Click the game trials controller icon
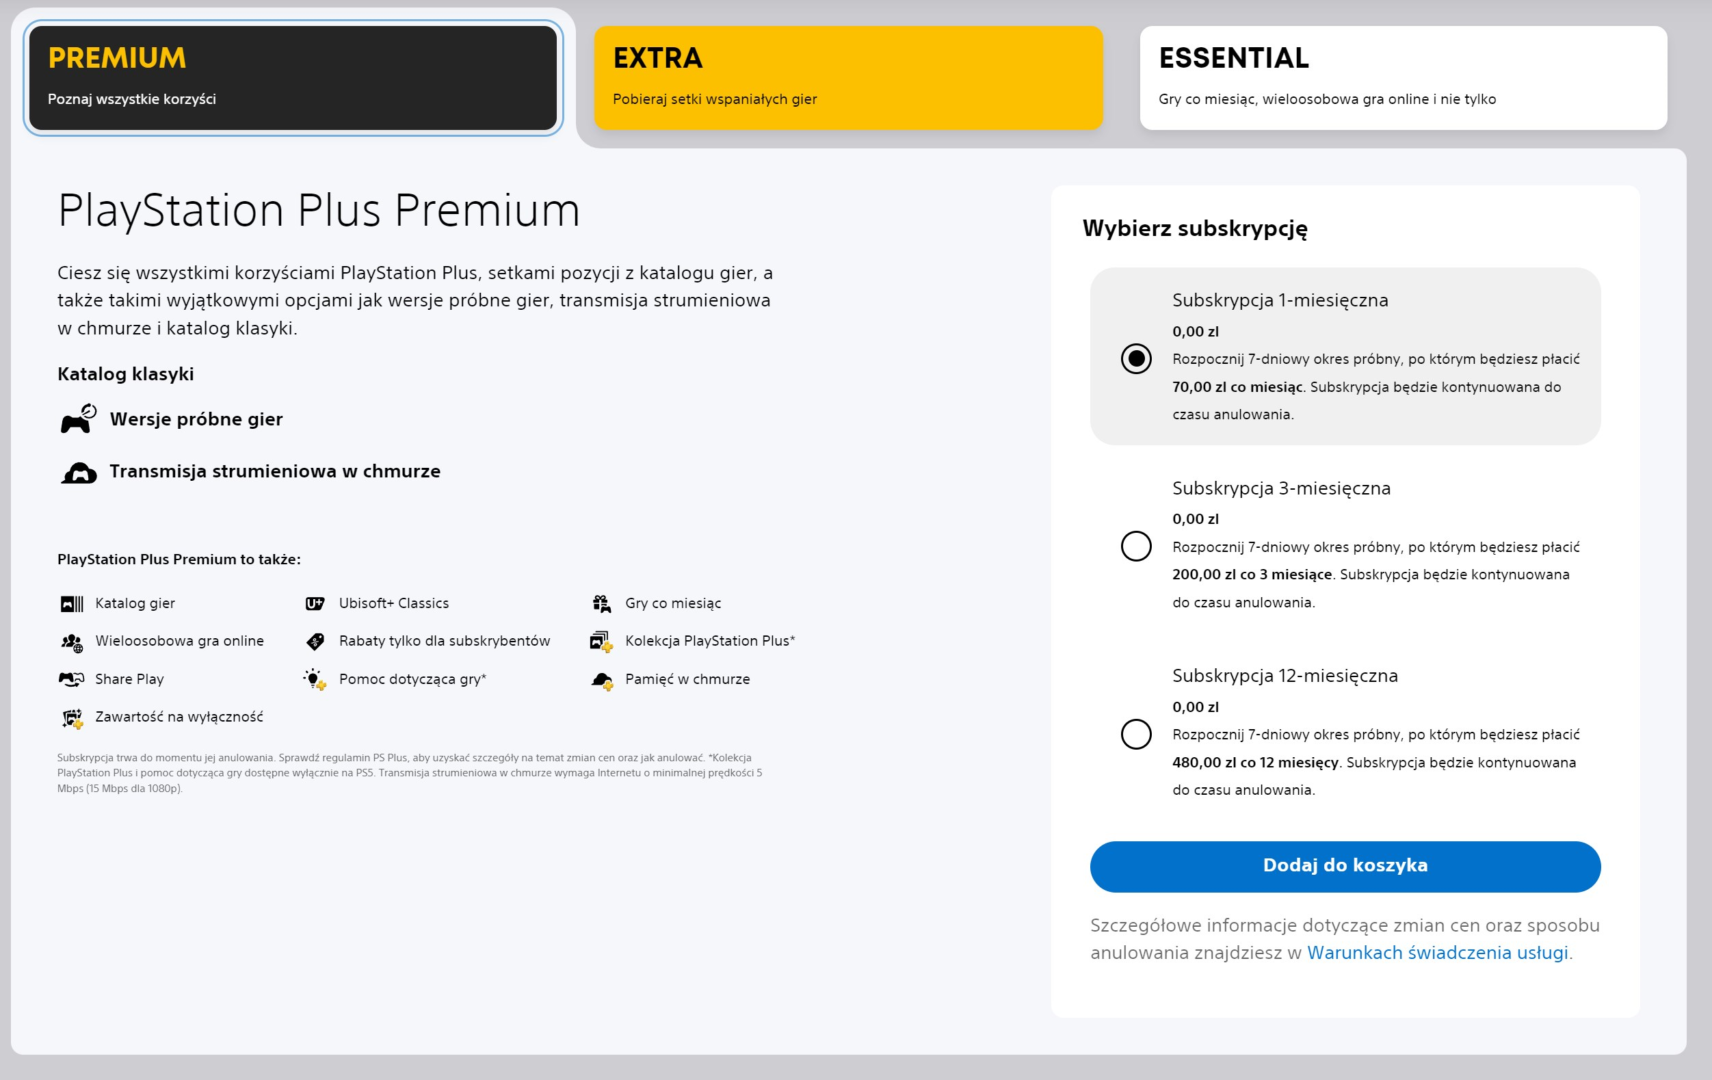The height and width of the screenshot is (1080, 1712). pos(78,419)
